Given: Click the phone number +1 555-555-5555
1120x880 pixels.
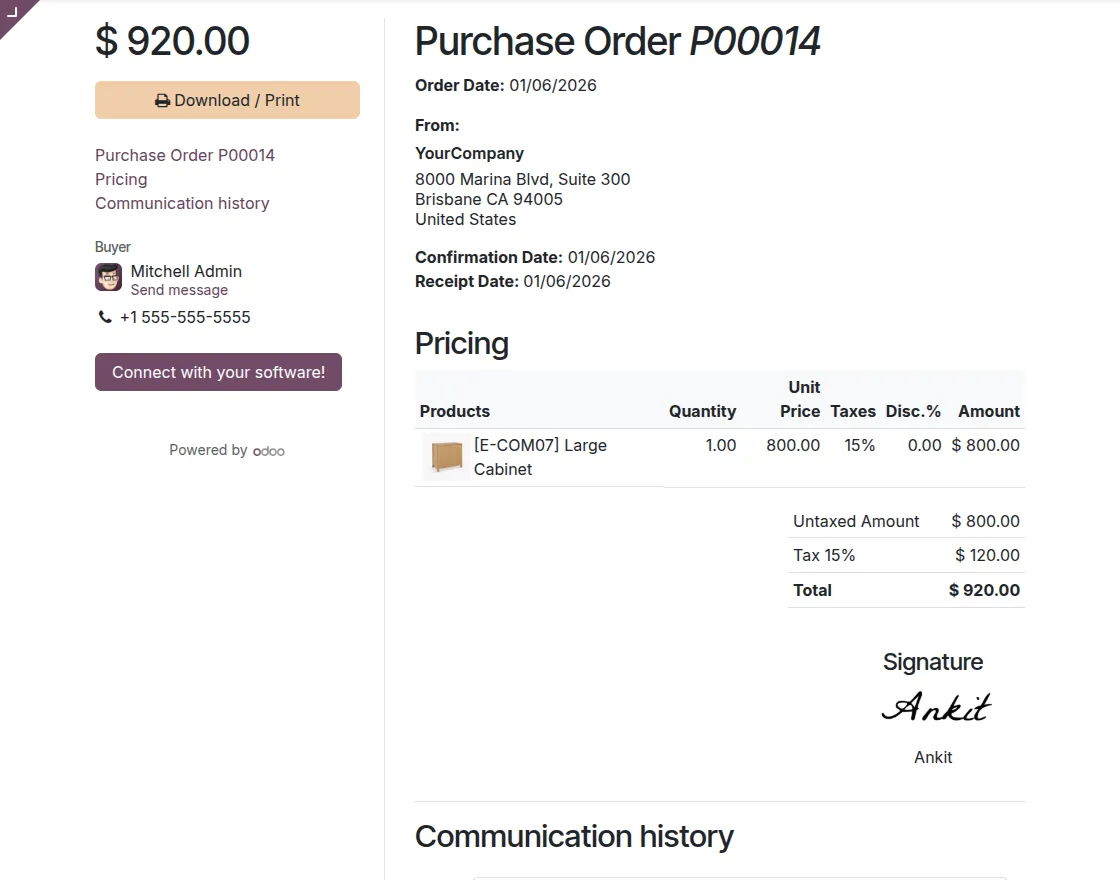Looking at the screenshot, I should 185,317.
